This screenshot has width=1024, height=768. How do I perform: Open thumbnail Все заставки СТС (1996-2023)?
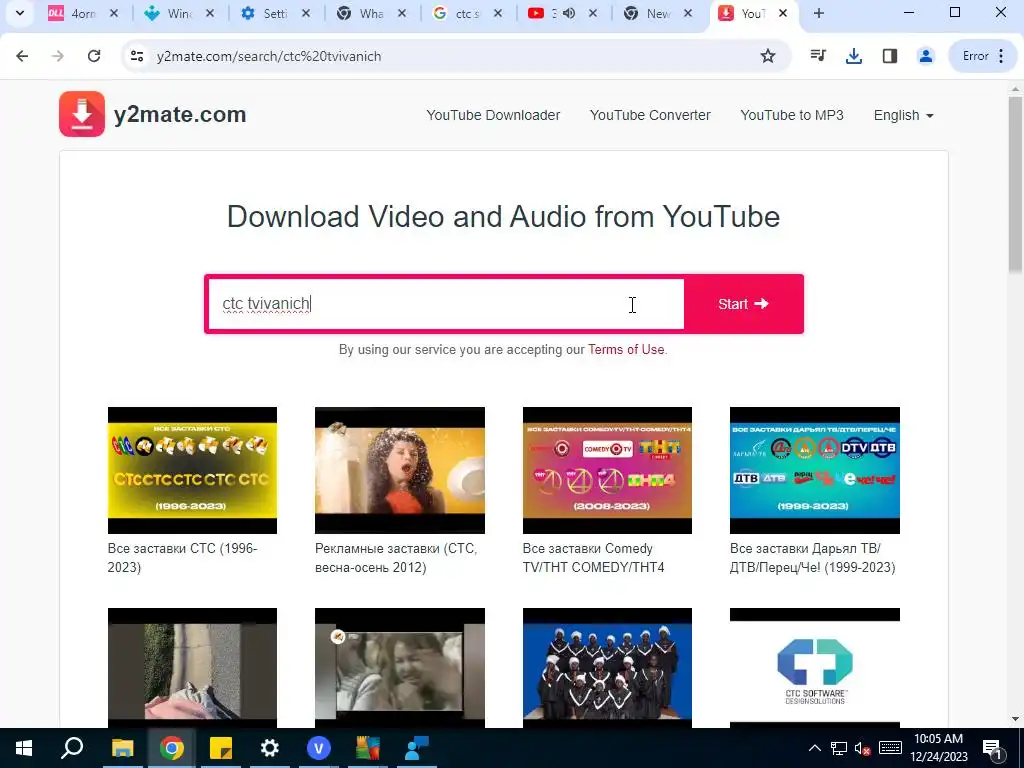[x=192, y=470]
